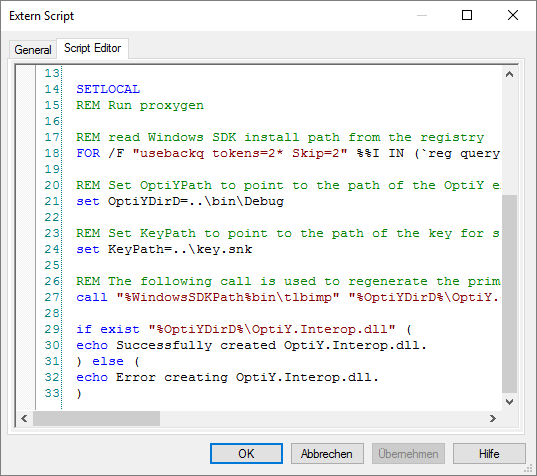Maximize the Extern Script window
537x476 pixels.
click(x=467, y=15)
